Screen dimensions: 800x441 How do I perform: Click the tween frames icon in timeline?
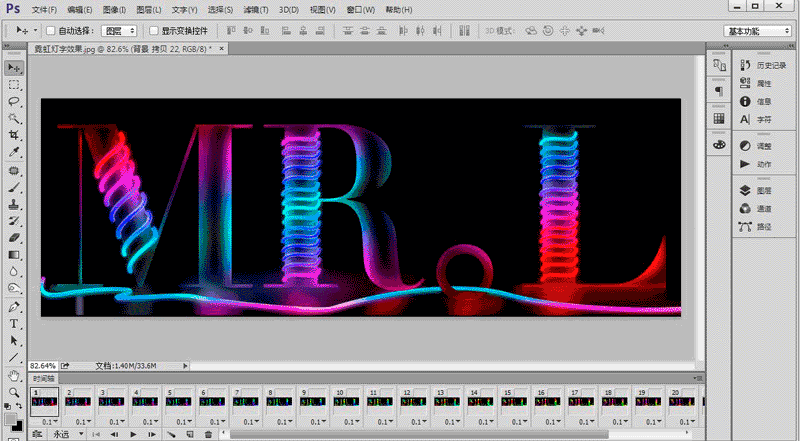(x=171, y=434)
